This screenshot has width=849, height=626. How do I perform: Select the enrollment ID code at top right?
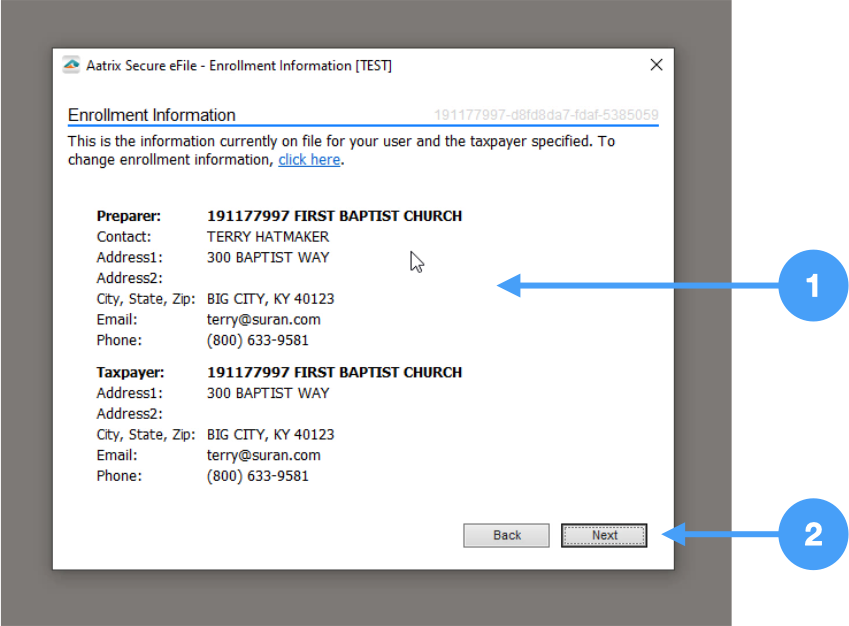click(x=546, y=115)
